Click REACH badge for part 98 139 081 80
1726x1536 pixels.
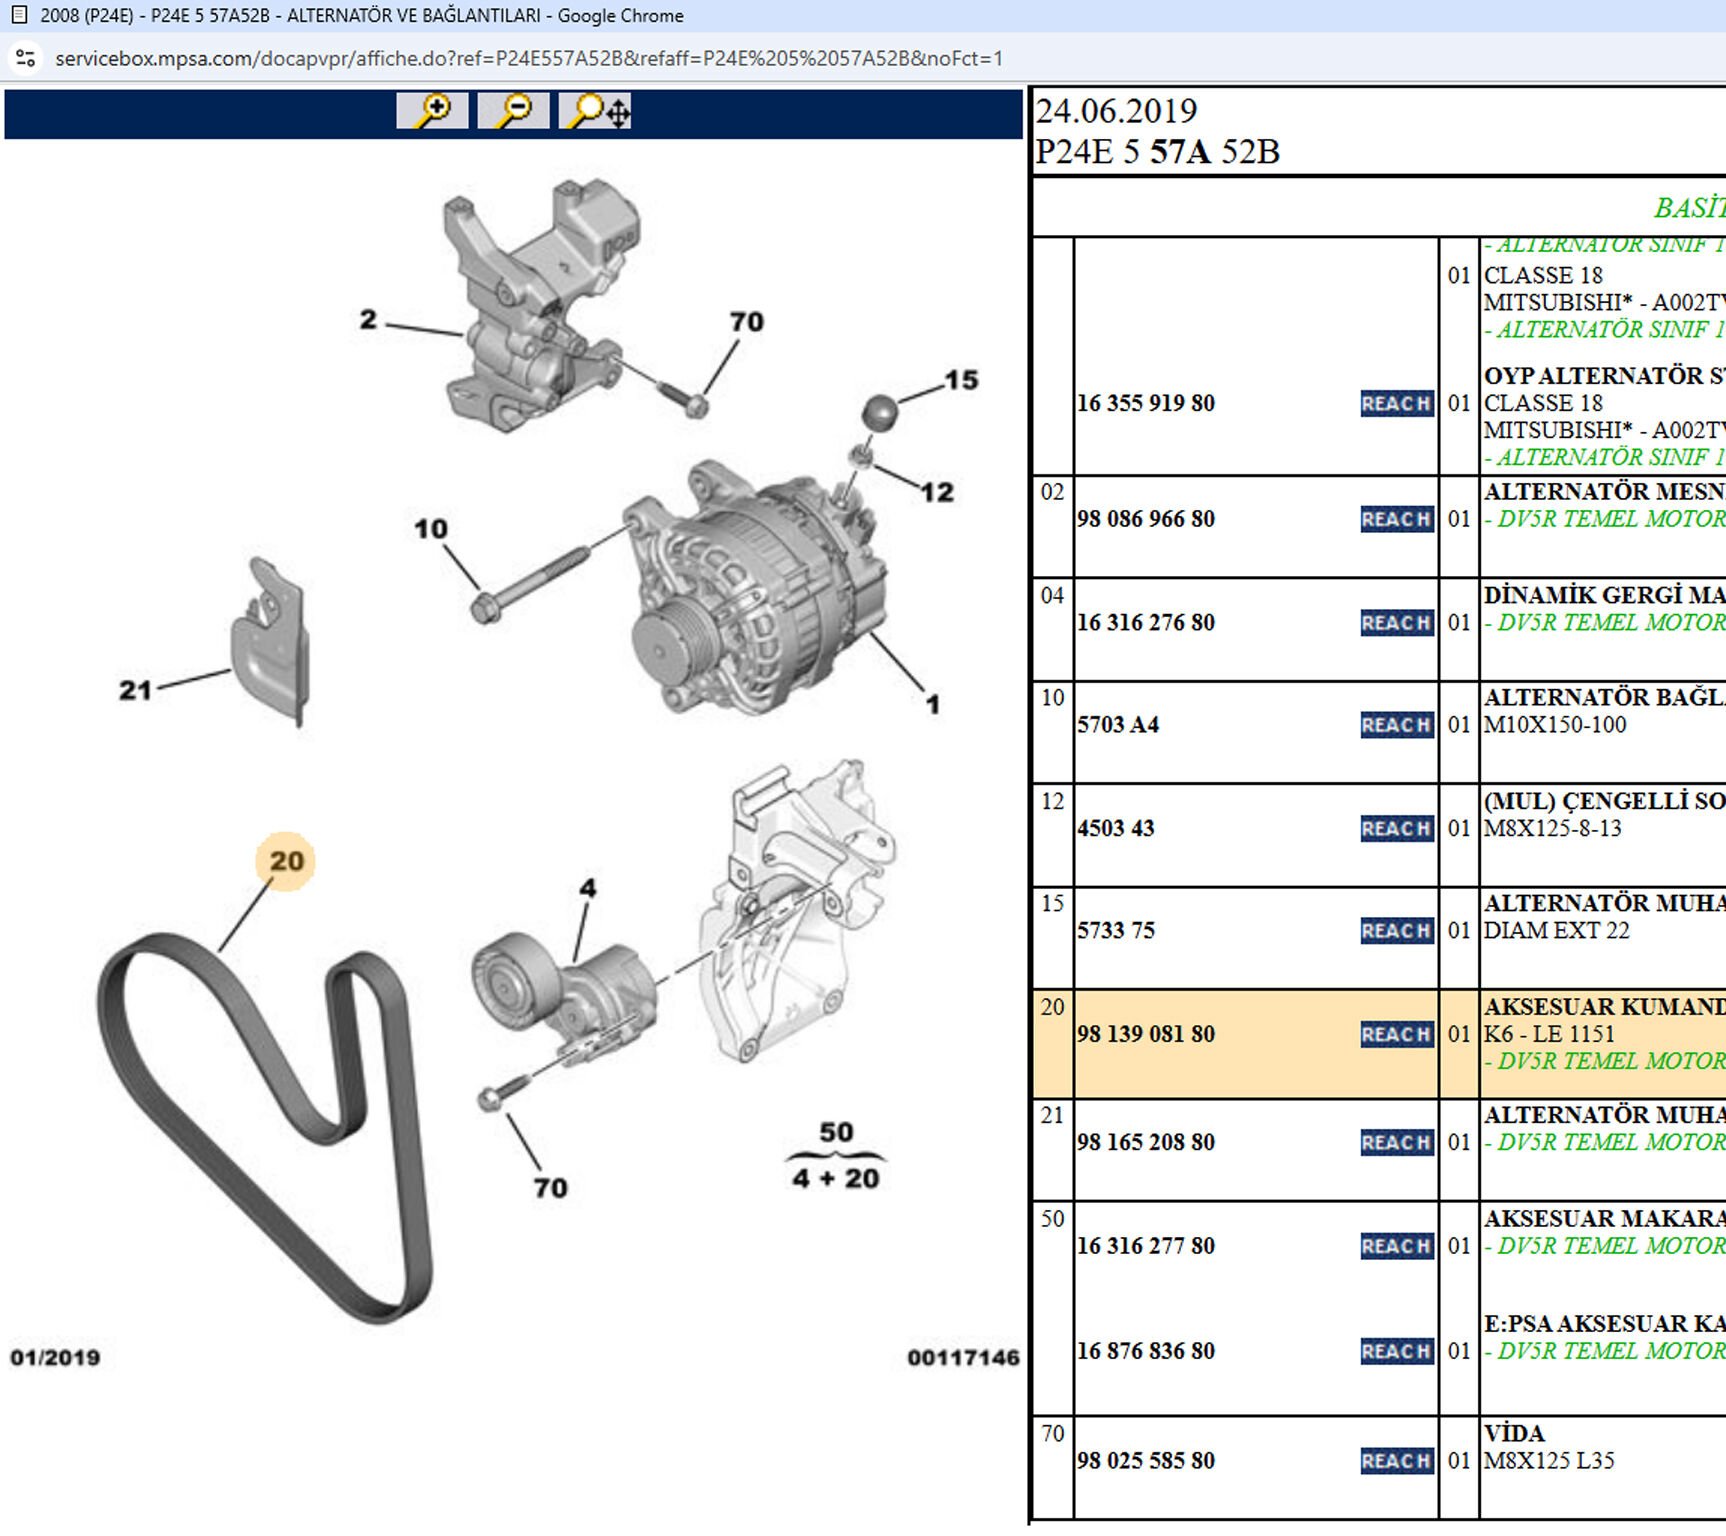pos(1396,1034)
